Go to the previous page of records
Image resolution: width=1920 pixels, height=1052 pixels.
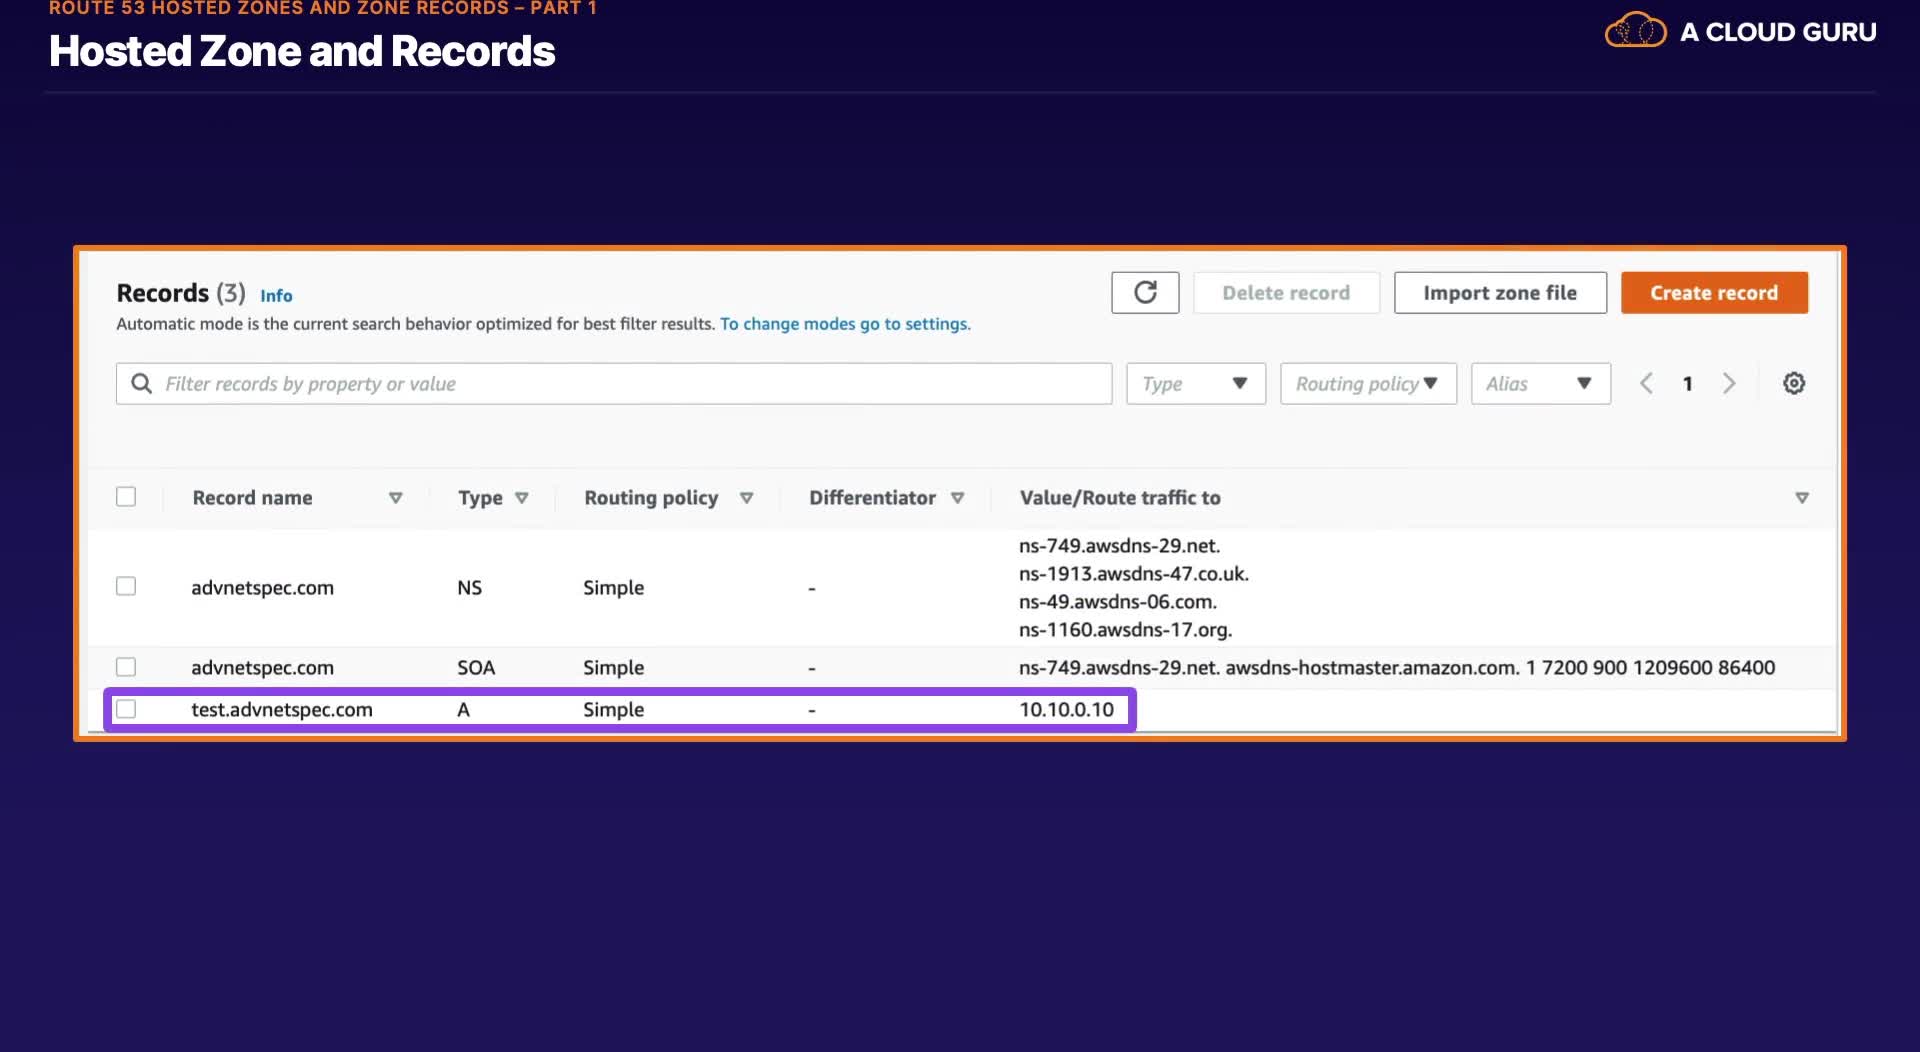1646,384
